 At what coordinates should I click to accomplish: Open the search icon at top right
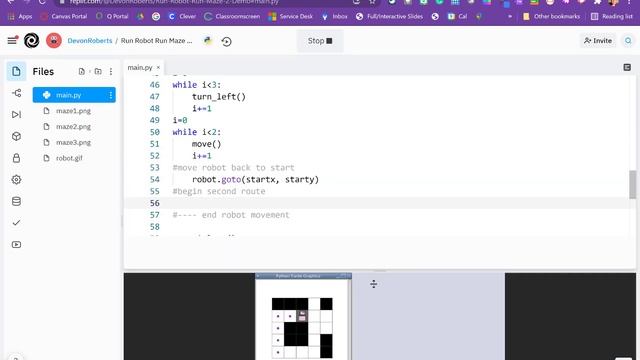(628, 40)
